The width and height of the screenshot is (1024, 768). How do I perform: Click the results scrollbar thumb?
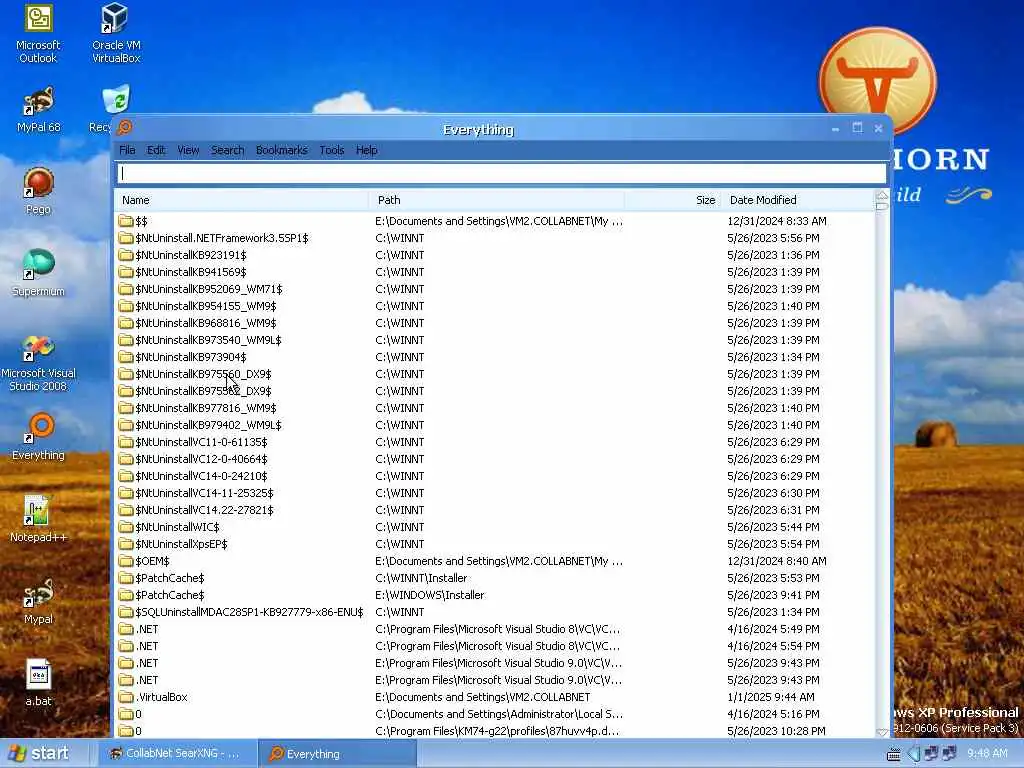click(x=882, y=206)
